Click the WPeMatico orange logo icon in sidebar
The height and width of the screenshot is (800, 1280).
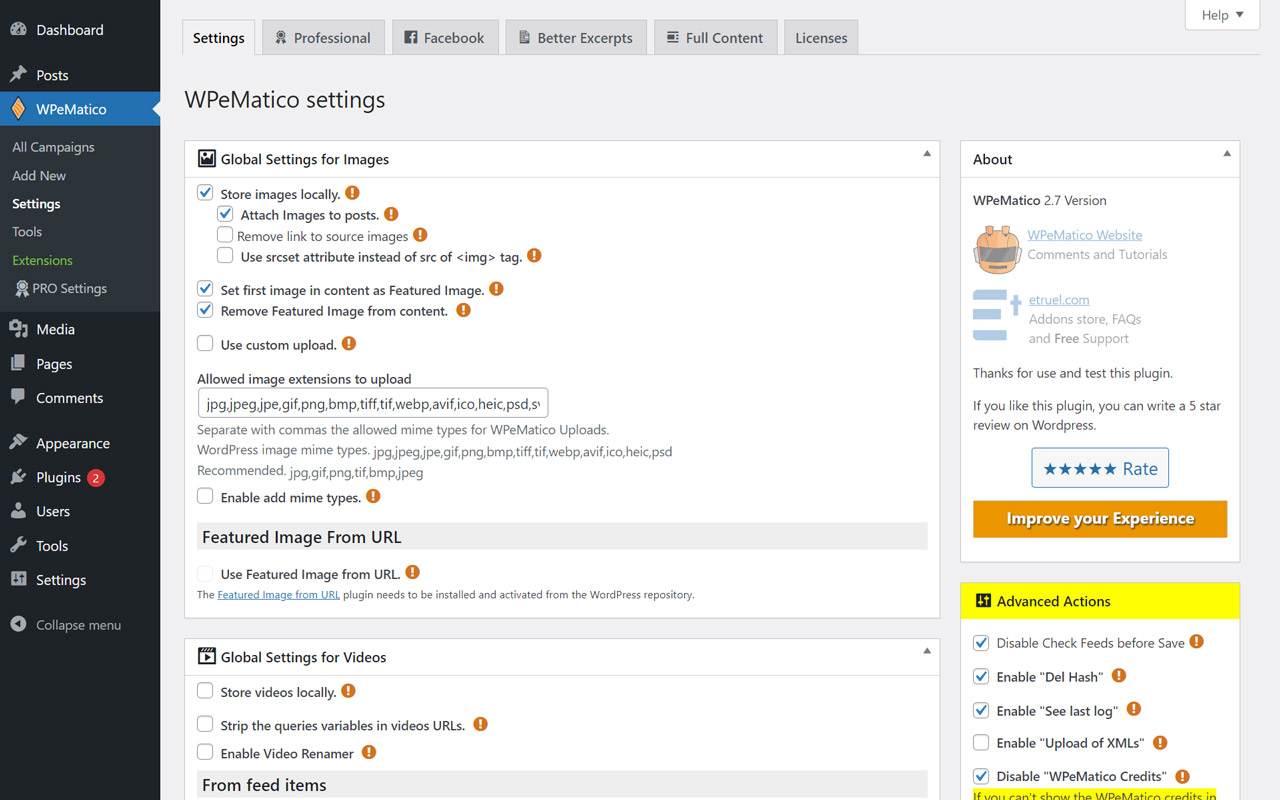tap(18, 109)
